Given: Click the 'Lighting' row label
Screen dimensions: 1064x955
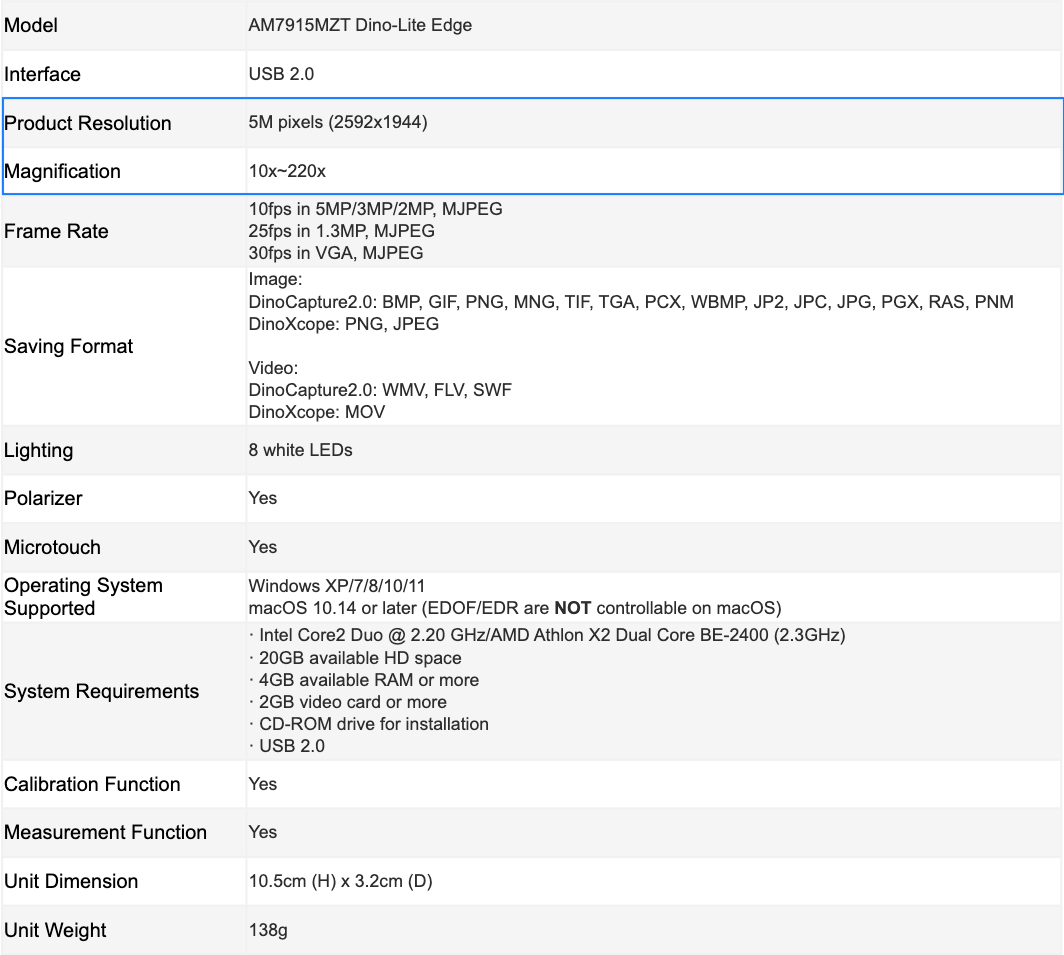Looking at the screenshot, I should click(x=39, y=451).
